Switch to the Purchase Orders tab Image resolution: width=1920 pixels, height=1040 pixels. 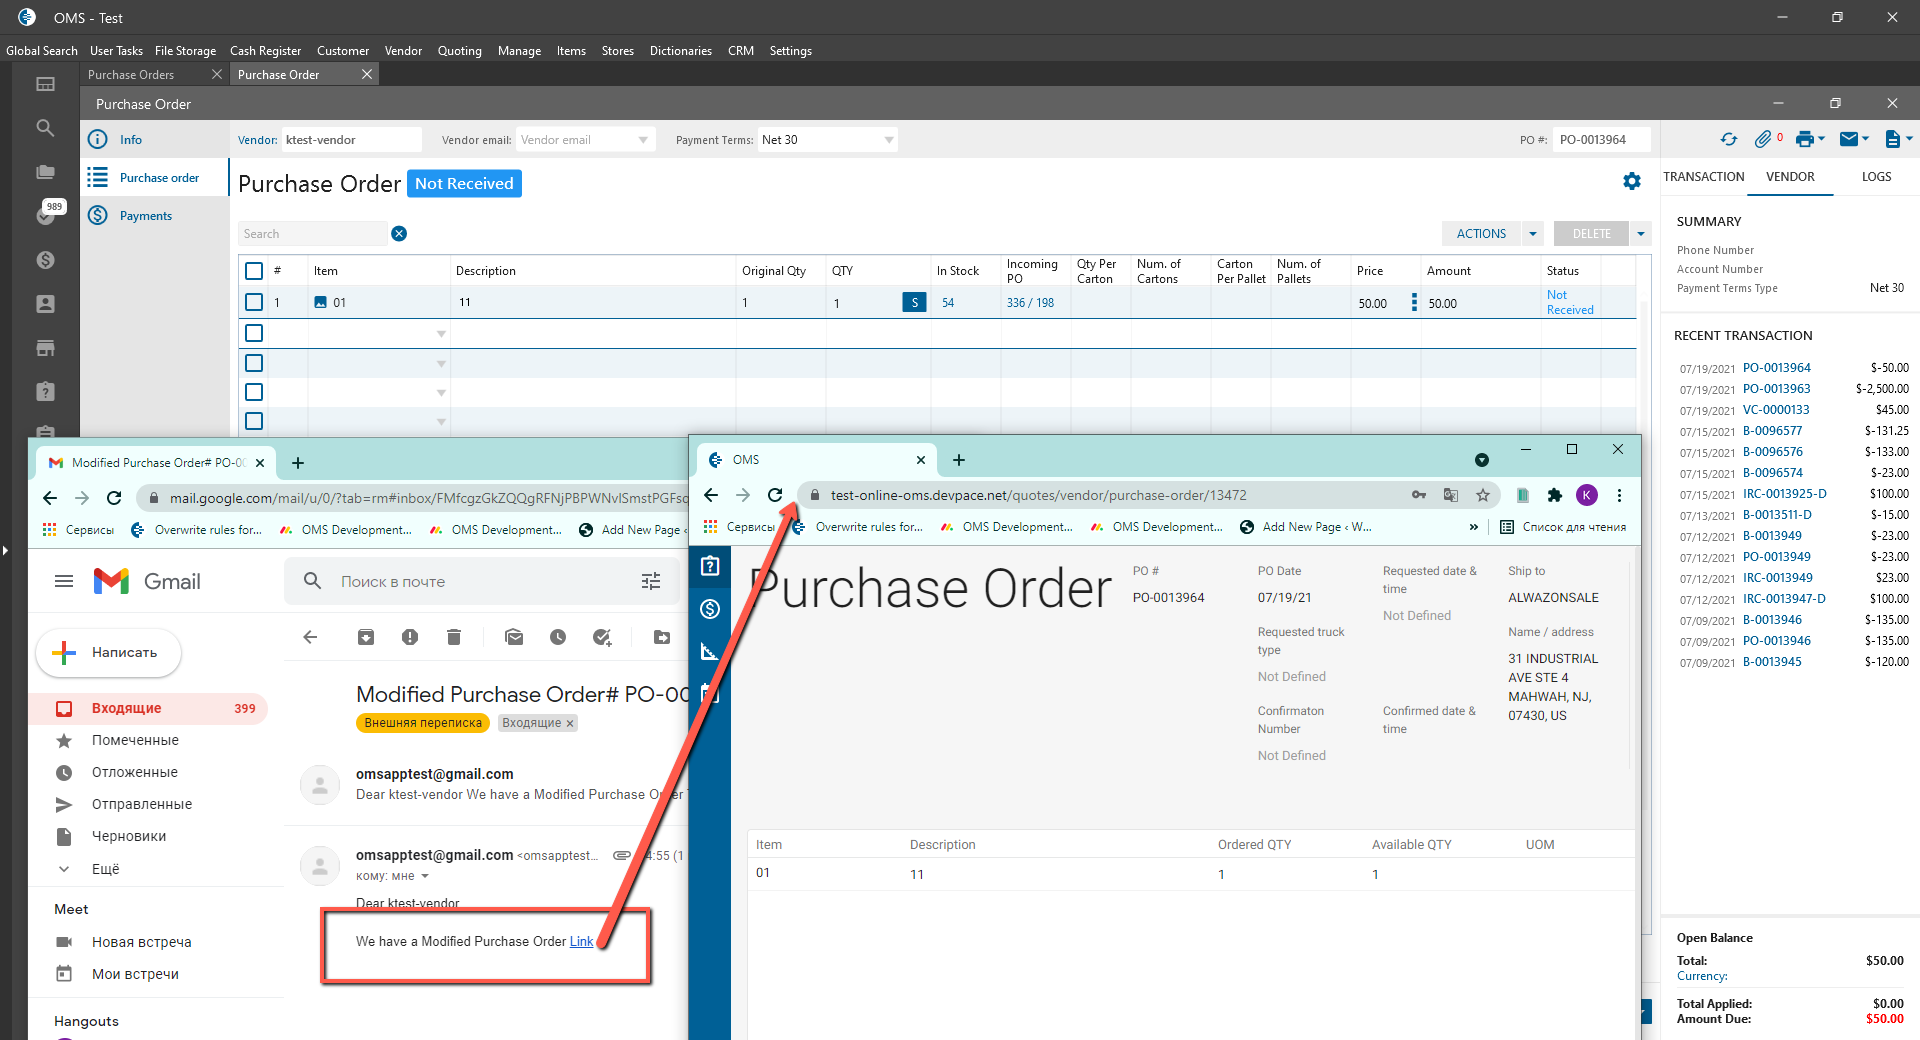point(131,75)
